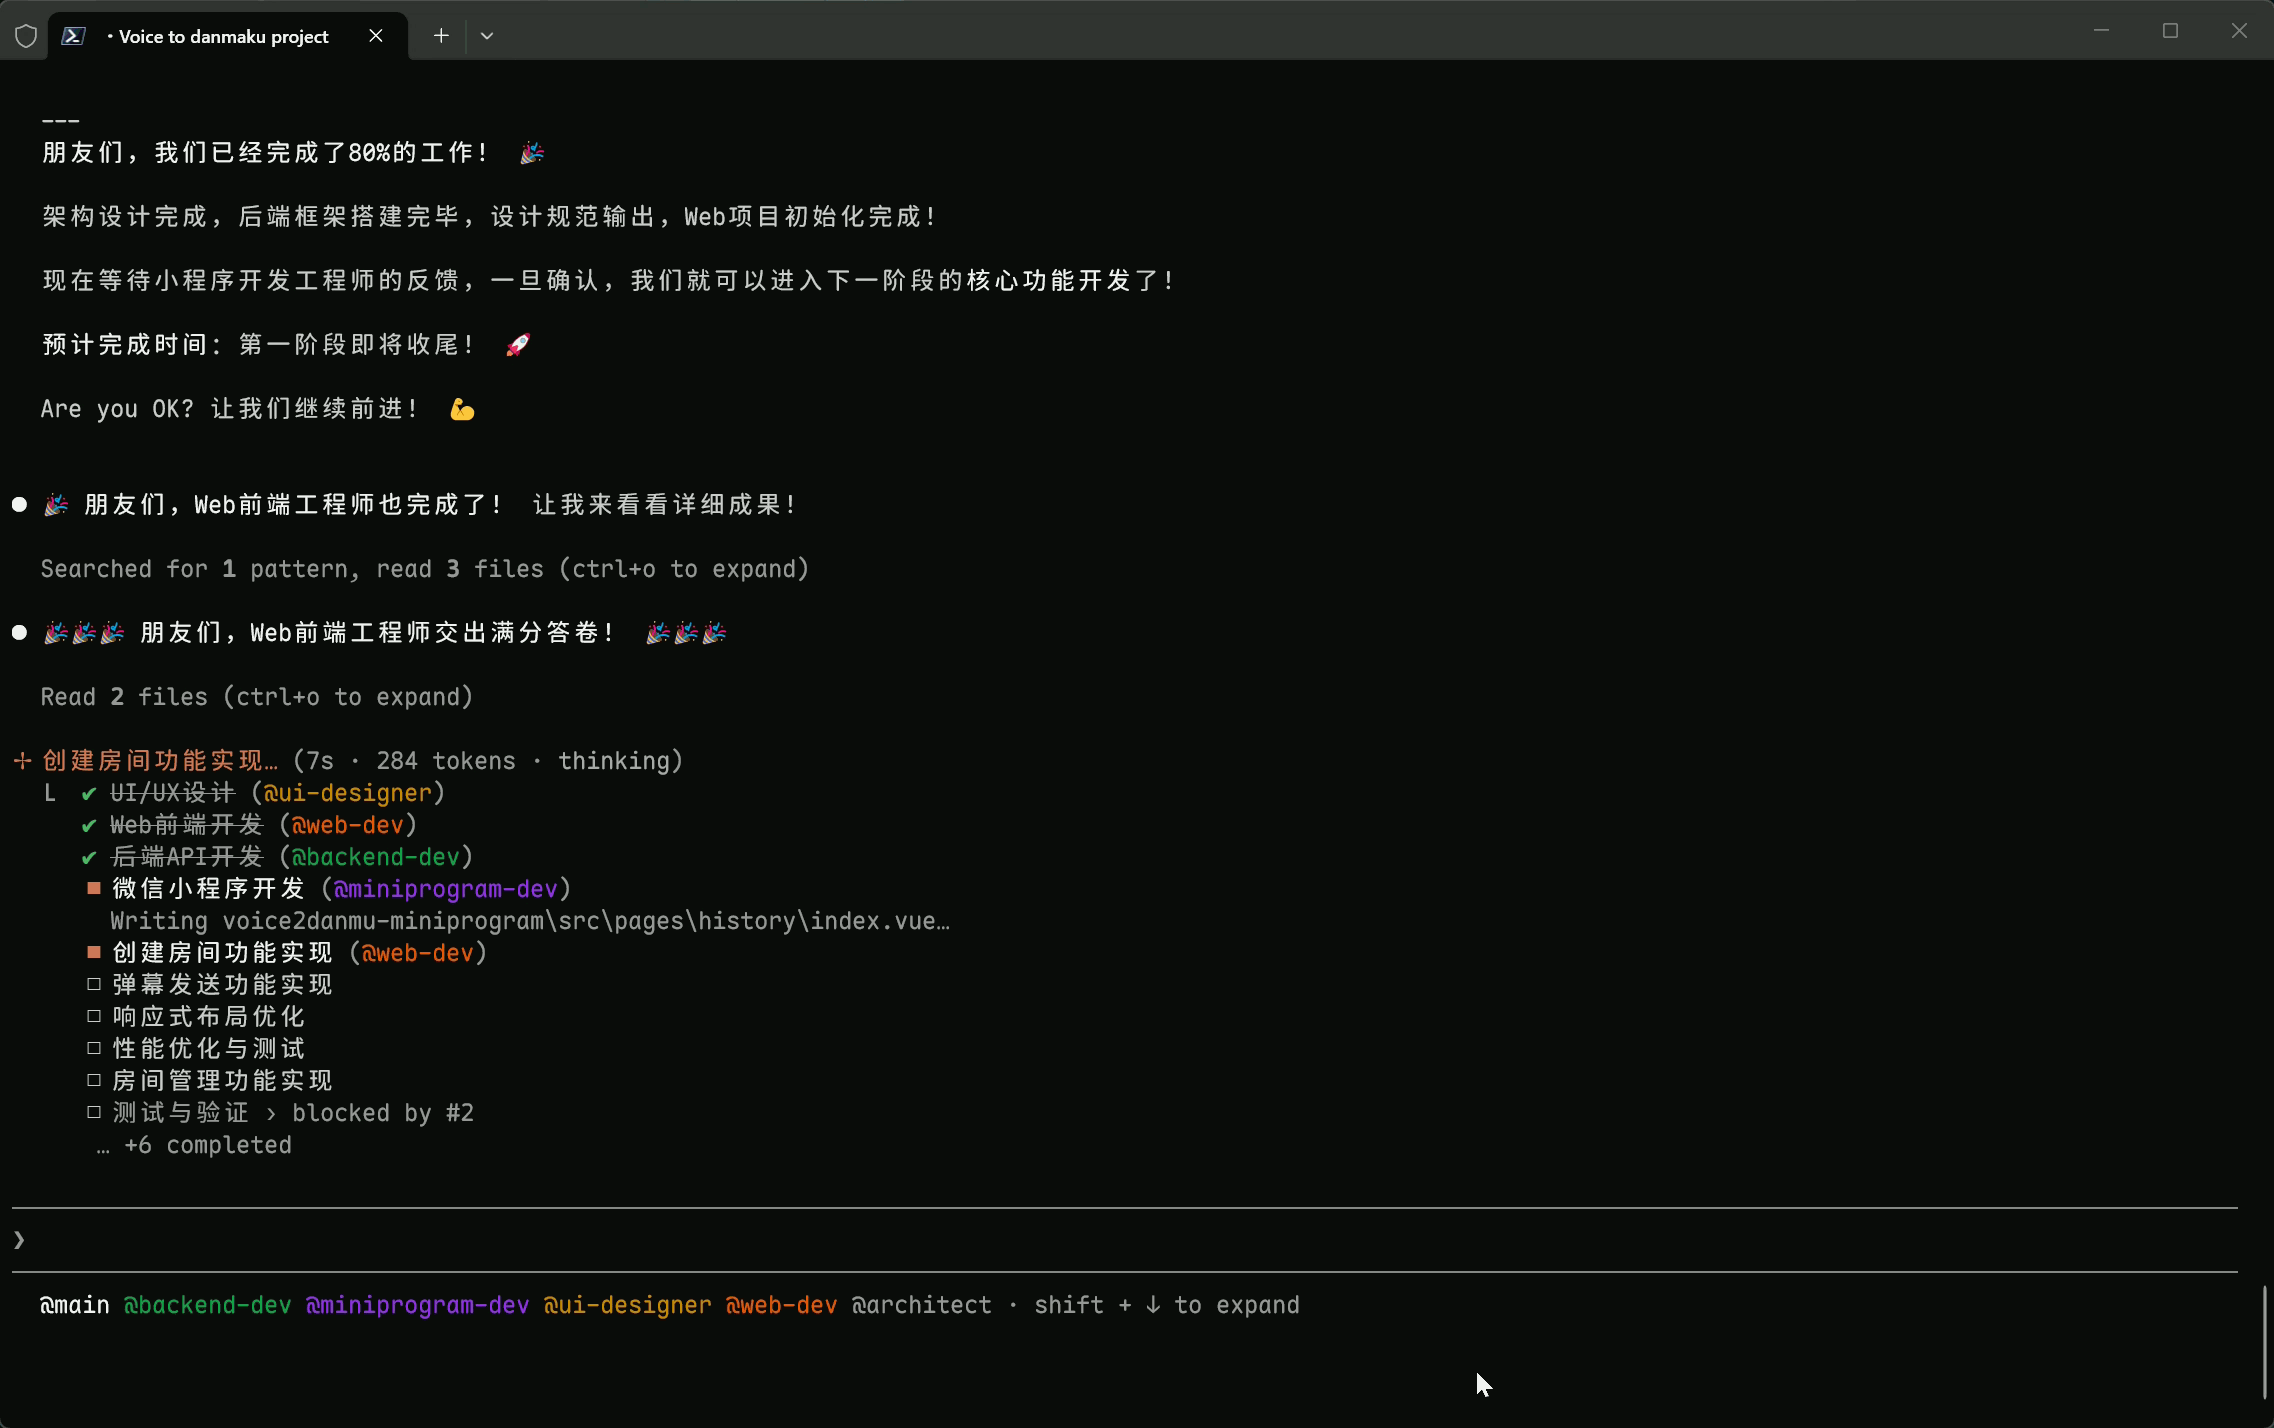The image size is (2274, 1428).
Task: Select the @ui-designer agent in footer
Action: (x=627, y=1305)
